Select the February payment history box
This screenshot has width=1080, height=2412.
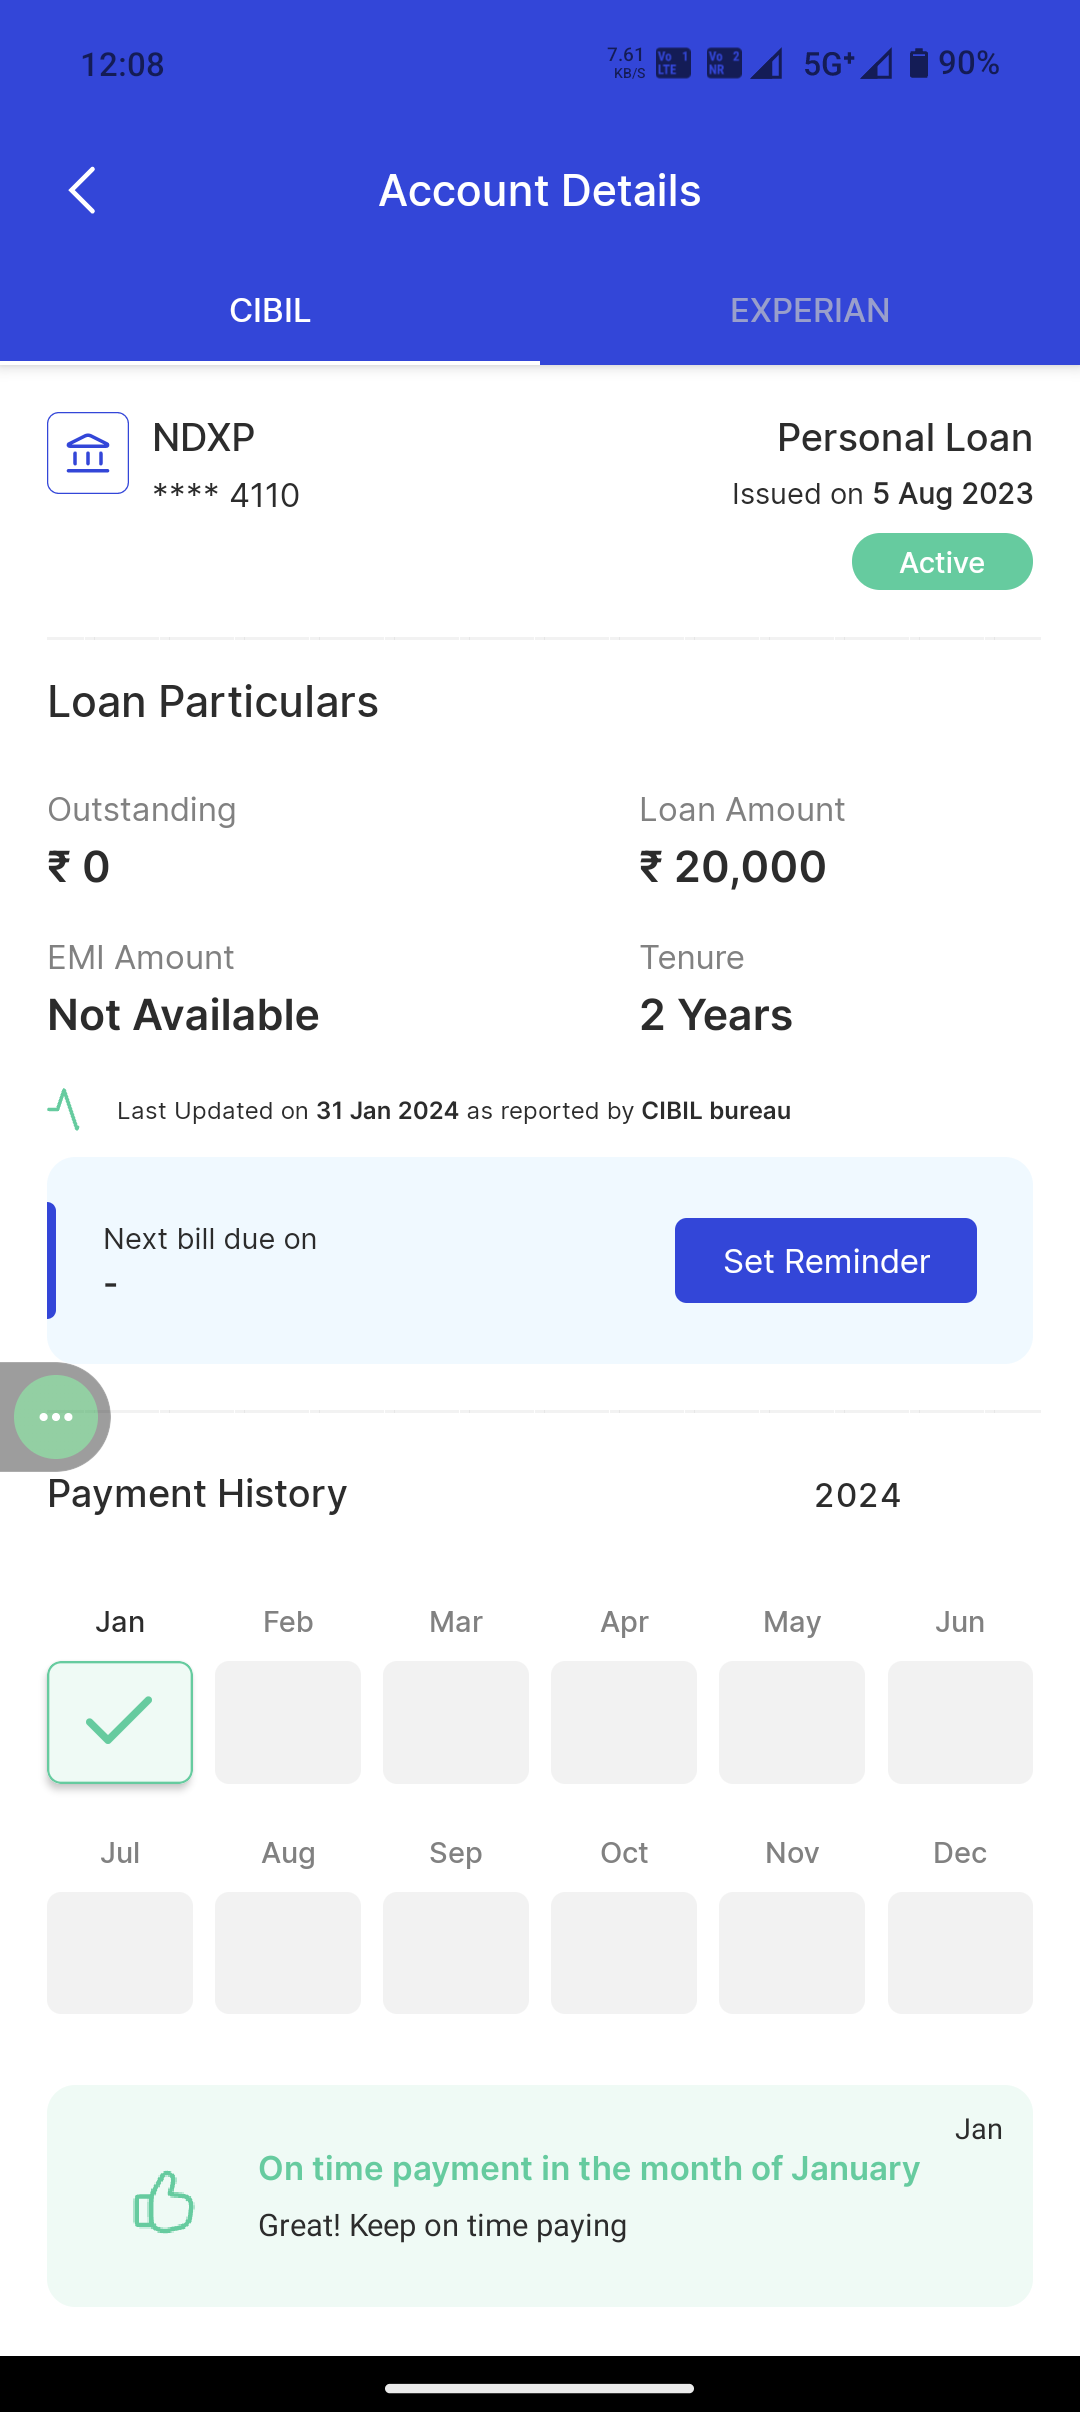tap(288, 1722)
